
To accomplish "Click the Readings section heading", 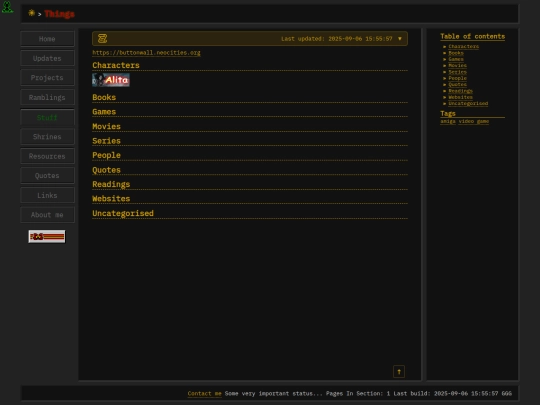I will 111,184.
